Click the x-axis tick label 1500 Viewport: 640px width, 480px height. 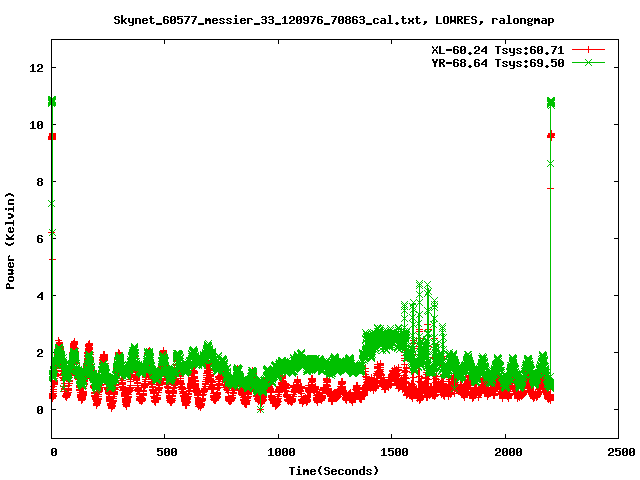pyautogui.click(x=394, y=452)
